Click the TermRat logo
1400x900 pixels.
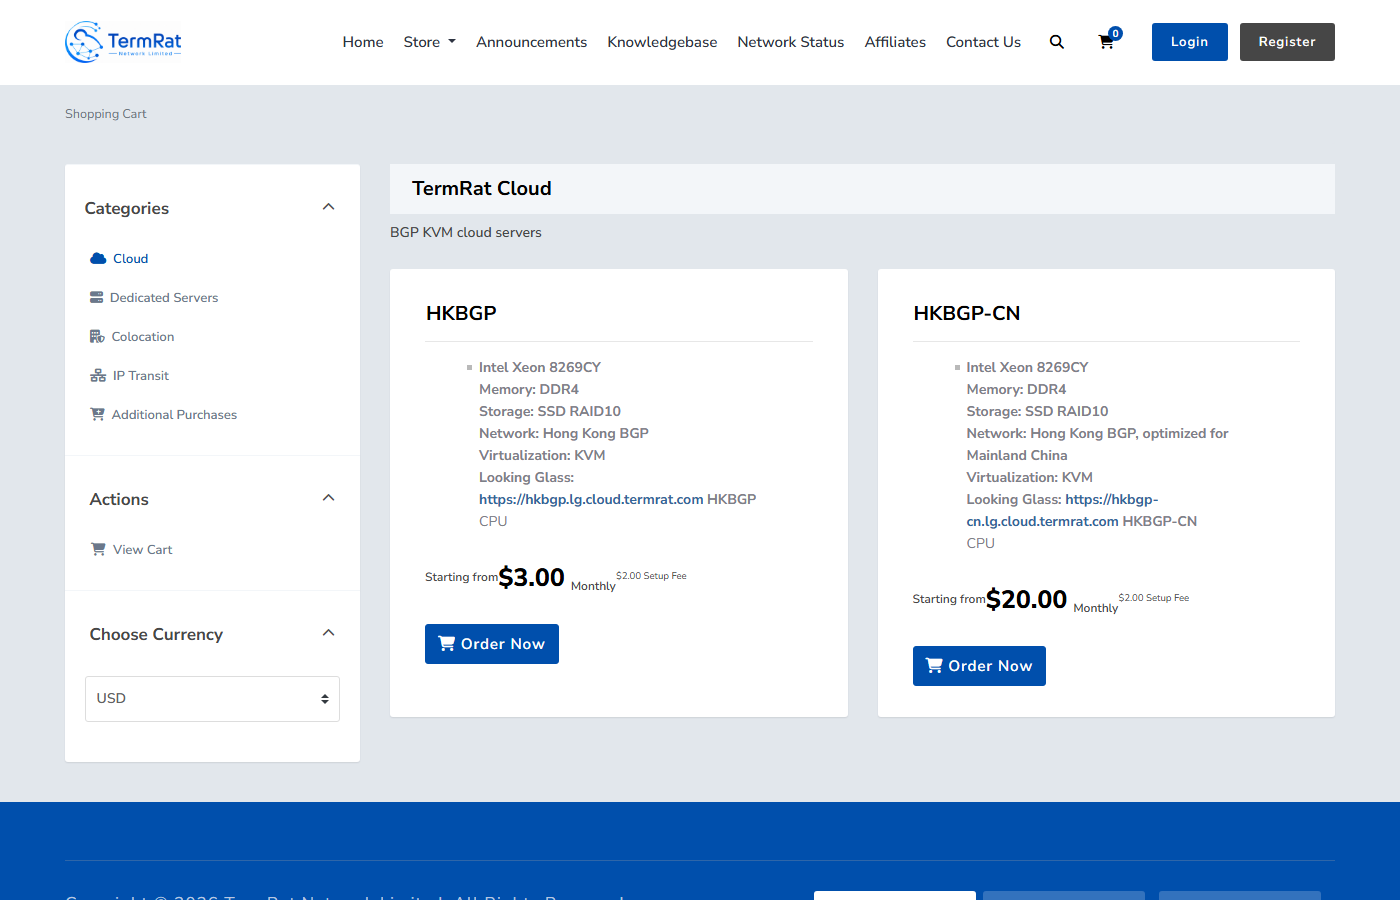point(123,42)
